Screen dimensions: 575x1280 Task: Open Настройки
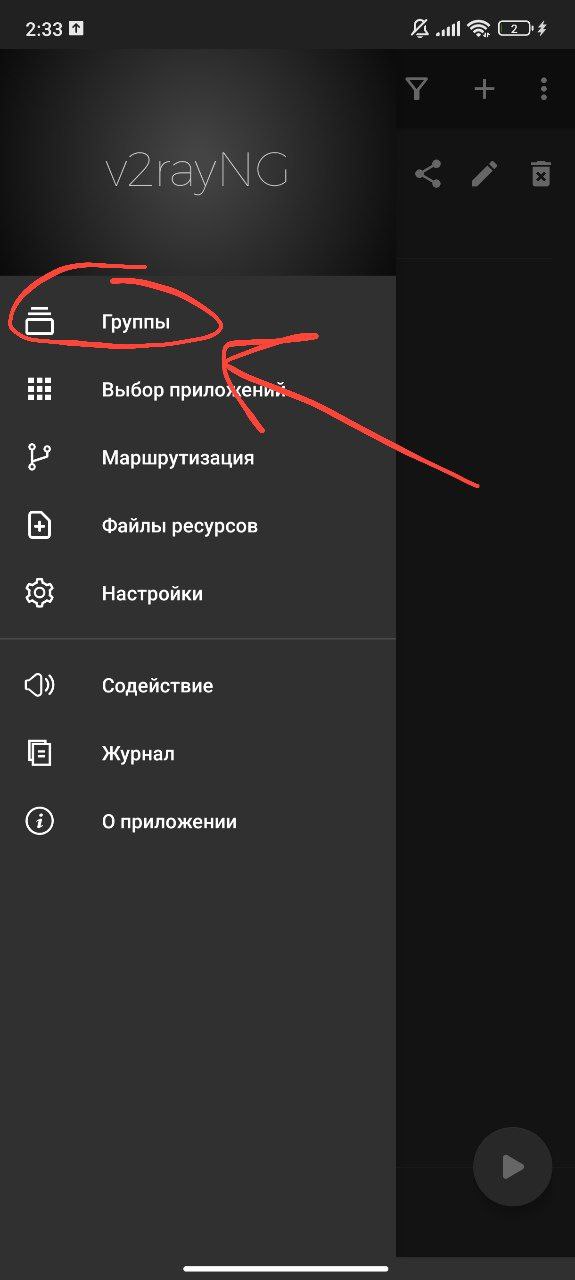coord(198,594)
